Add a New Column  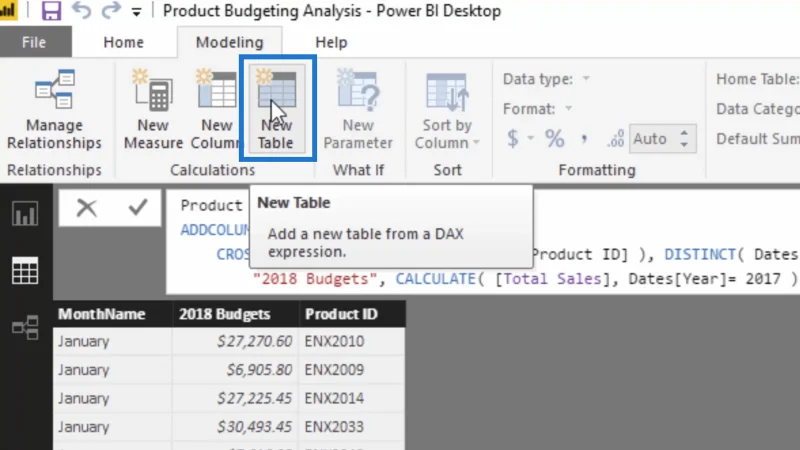coord(216,109)
